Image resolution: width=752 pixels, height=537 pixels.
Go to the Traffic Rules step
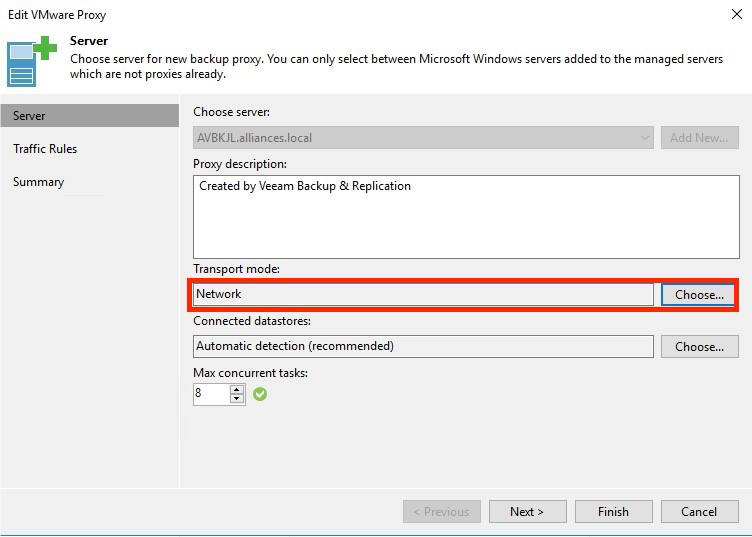point(45,149)
